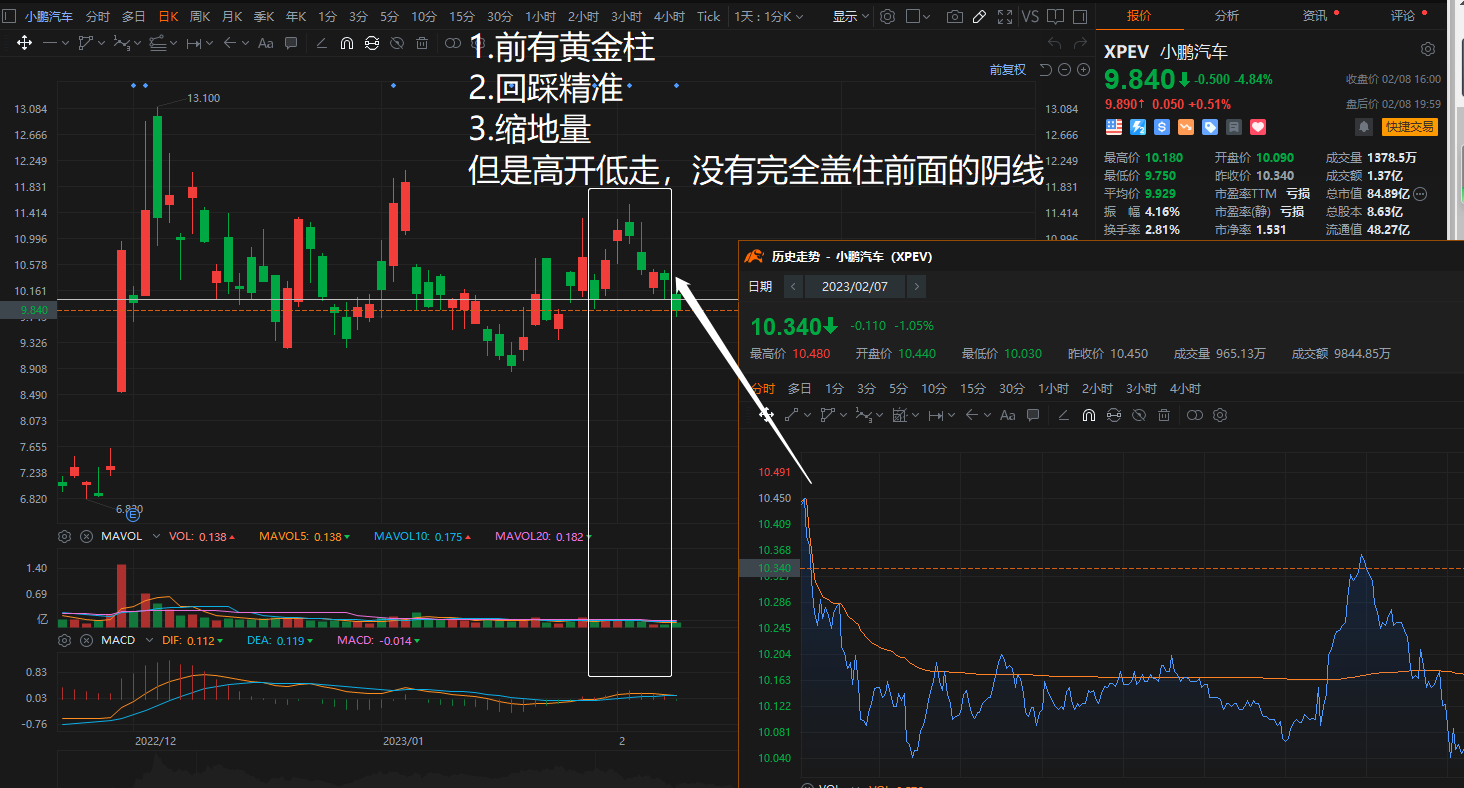
Task: Add a comment bubble note in main chart toolbar
Action: tap(291, 43)
